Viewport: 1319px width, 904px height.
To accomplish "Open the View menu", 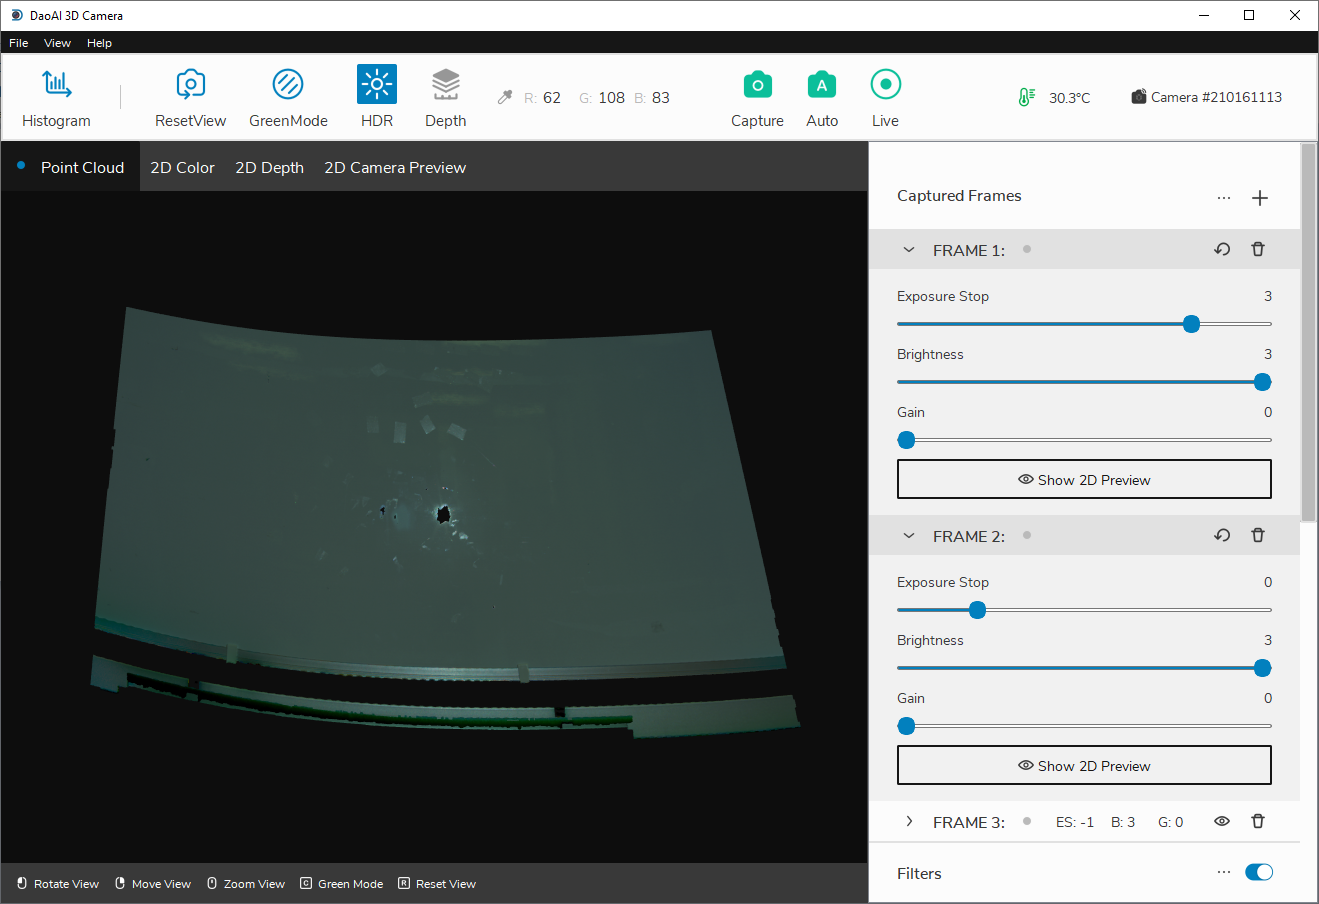I will 57,43.
